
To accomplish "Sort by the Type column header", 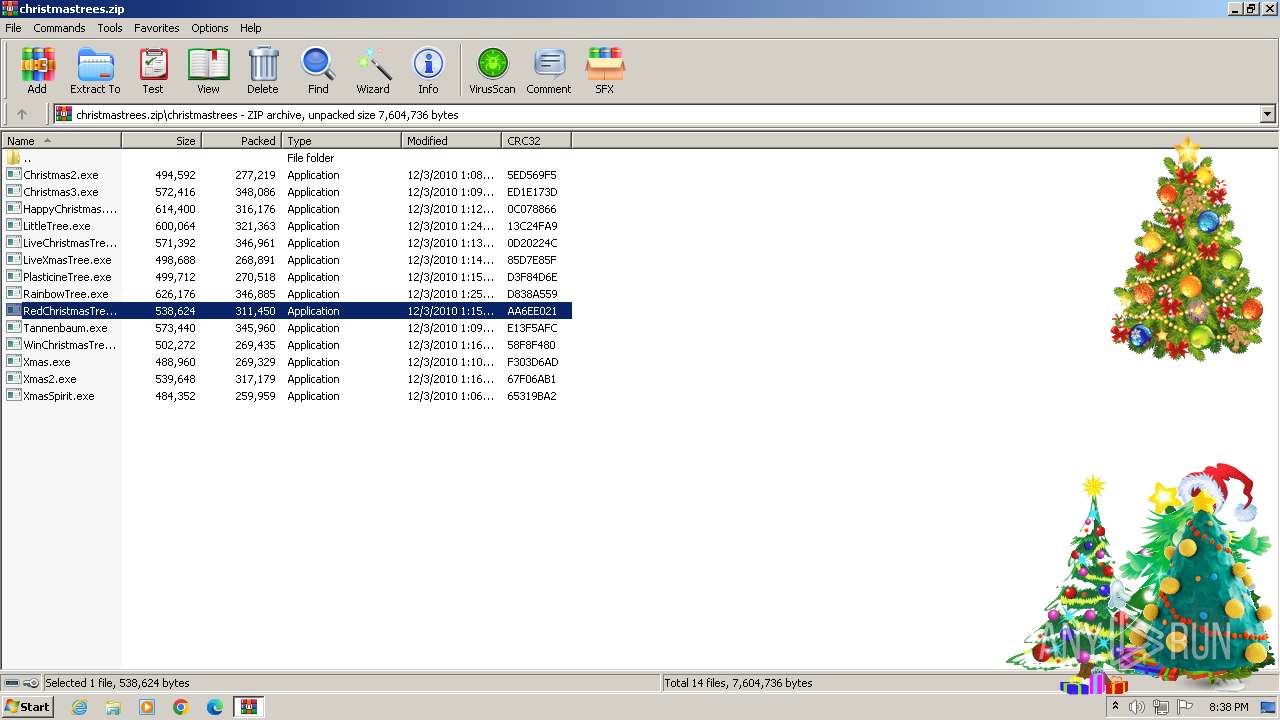I will coord(341,141).
